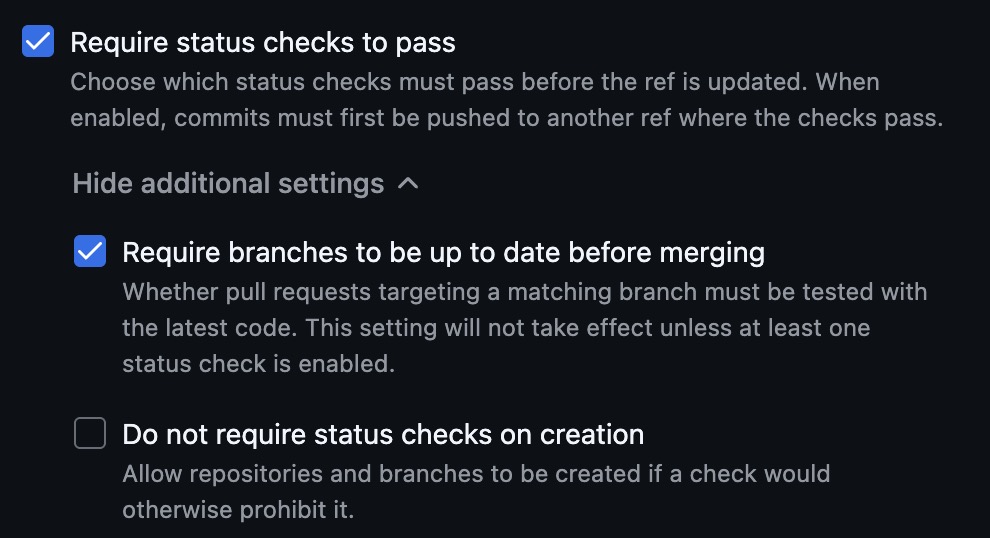Click the 'status check is enabled.' line
This screenshot has width=990, height=538.
point(258,364)
